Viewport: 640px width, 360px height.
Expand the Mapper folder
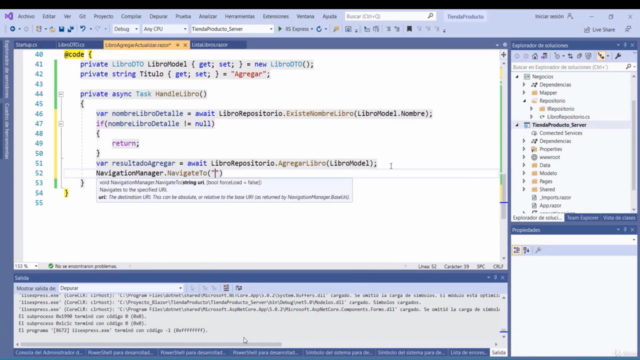[x=524, y=93]
